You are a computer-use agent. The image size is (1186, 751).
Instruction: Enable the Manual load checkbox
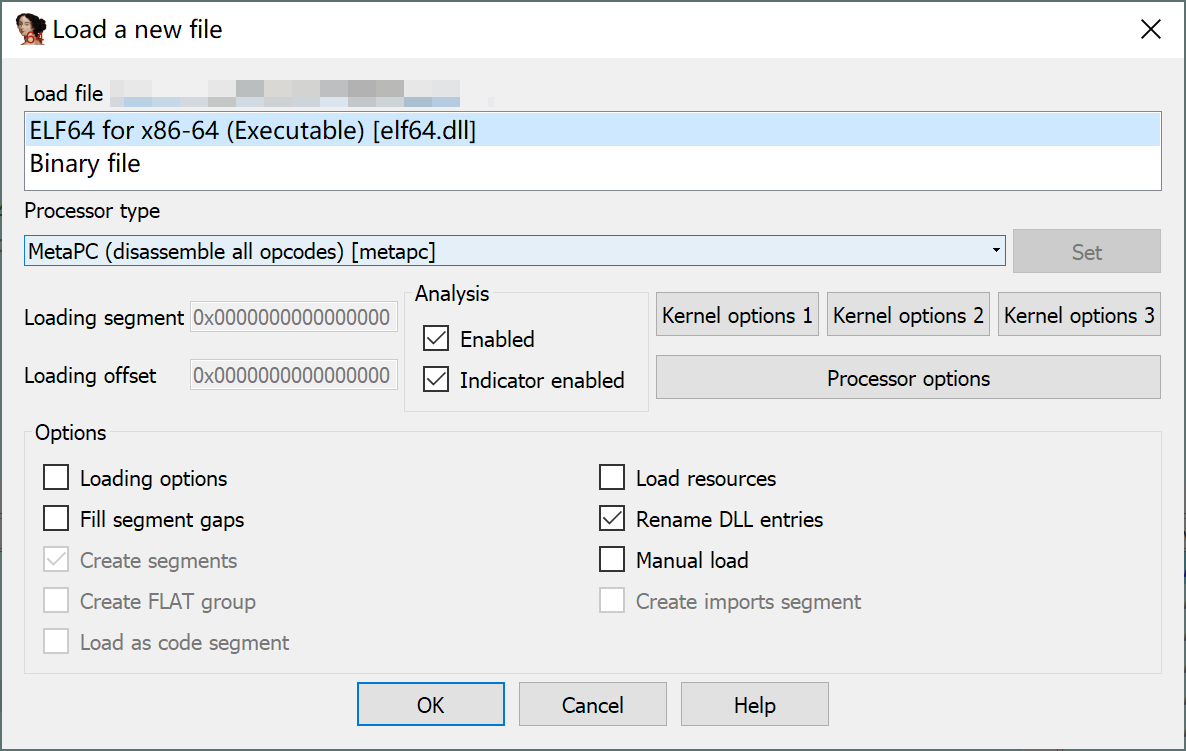pos(612,560)
